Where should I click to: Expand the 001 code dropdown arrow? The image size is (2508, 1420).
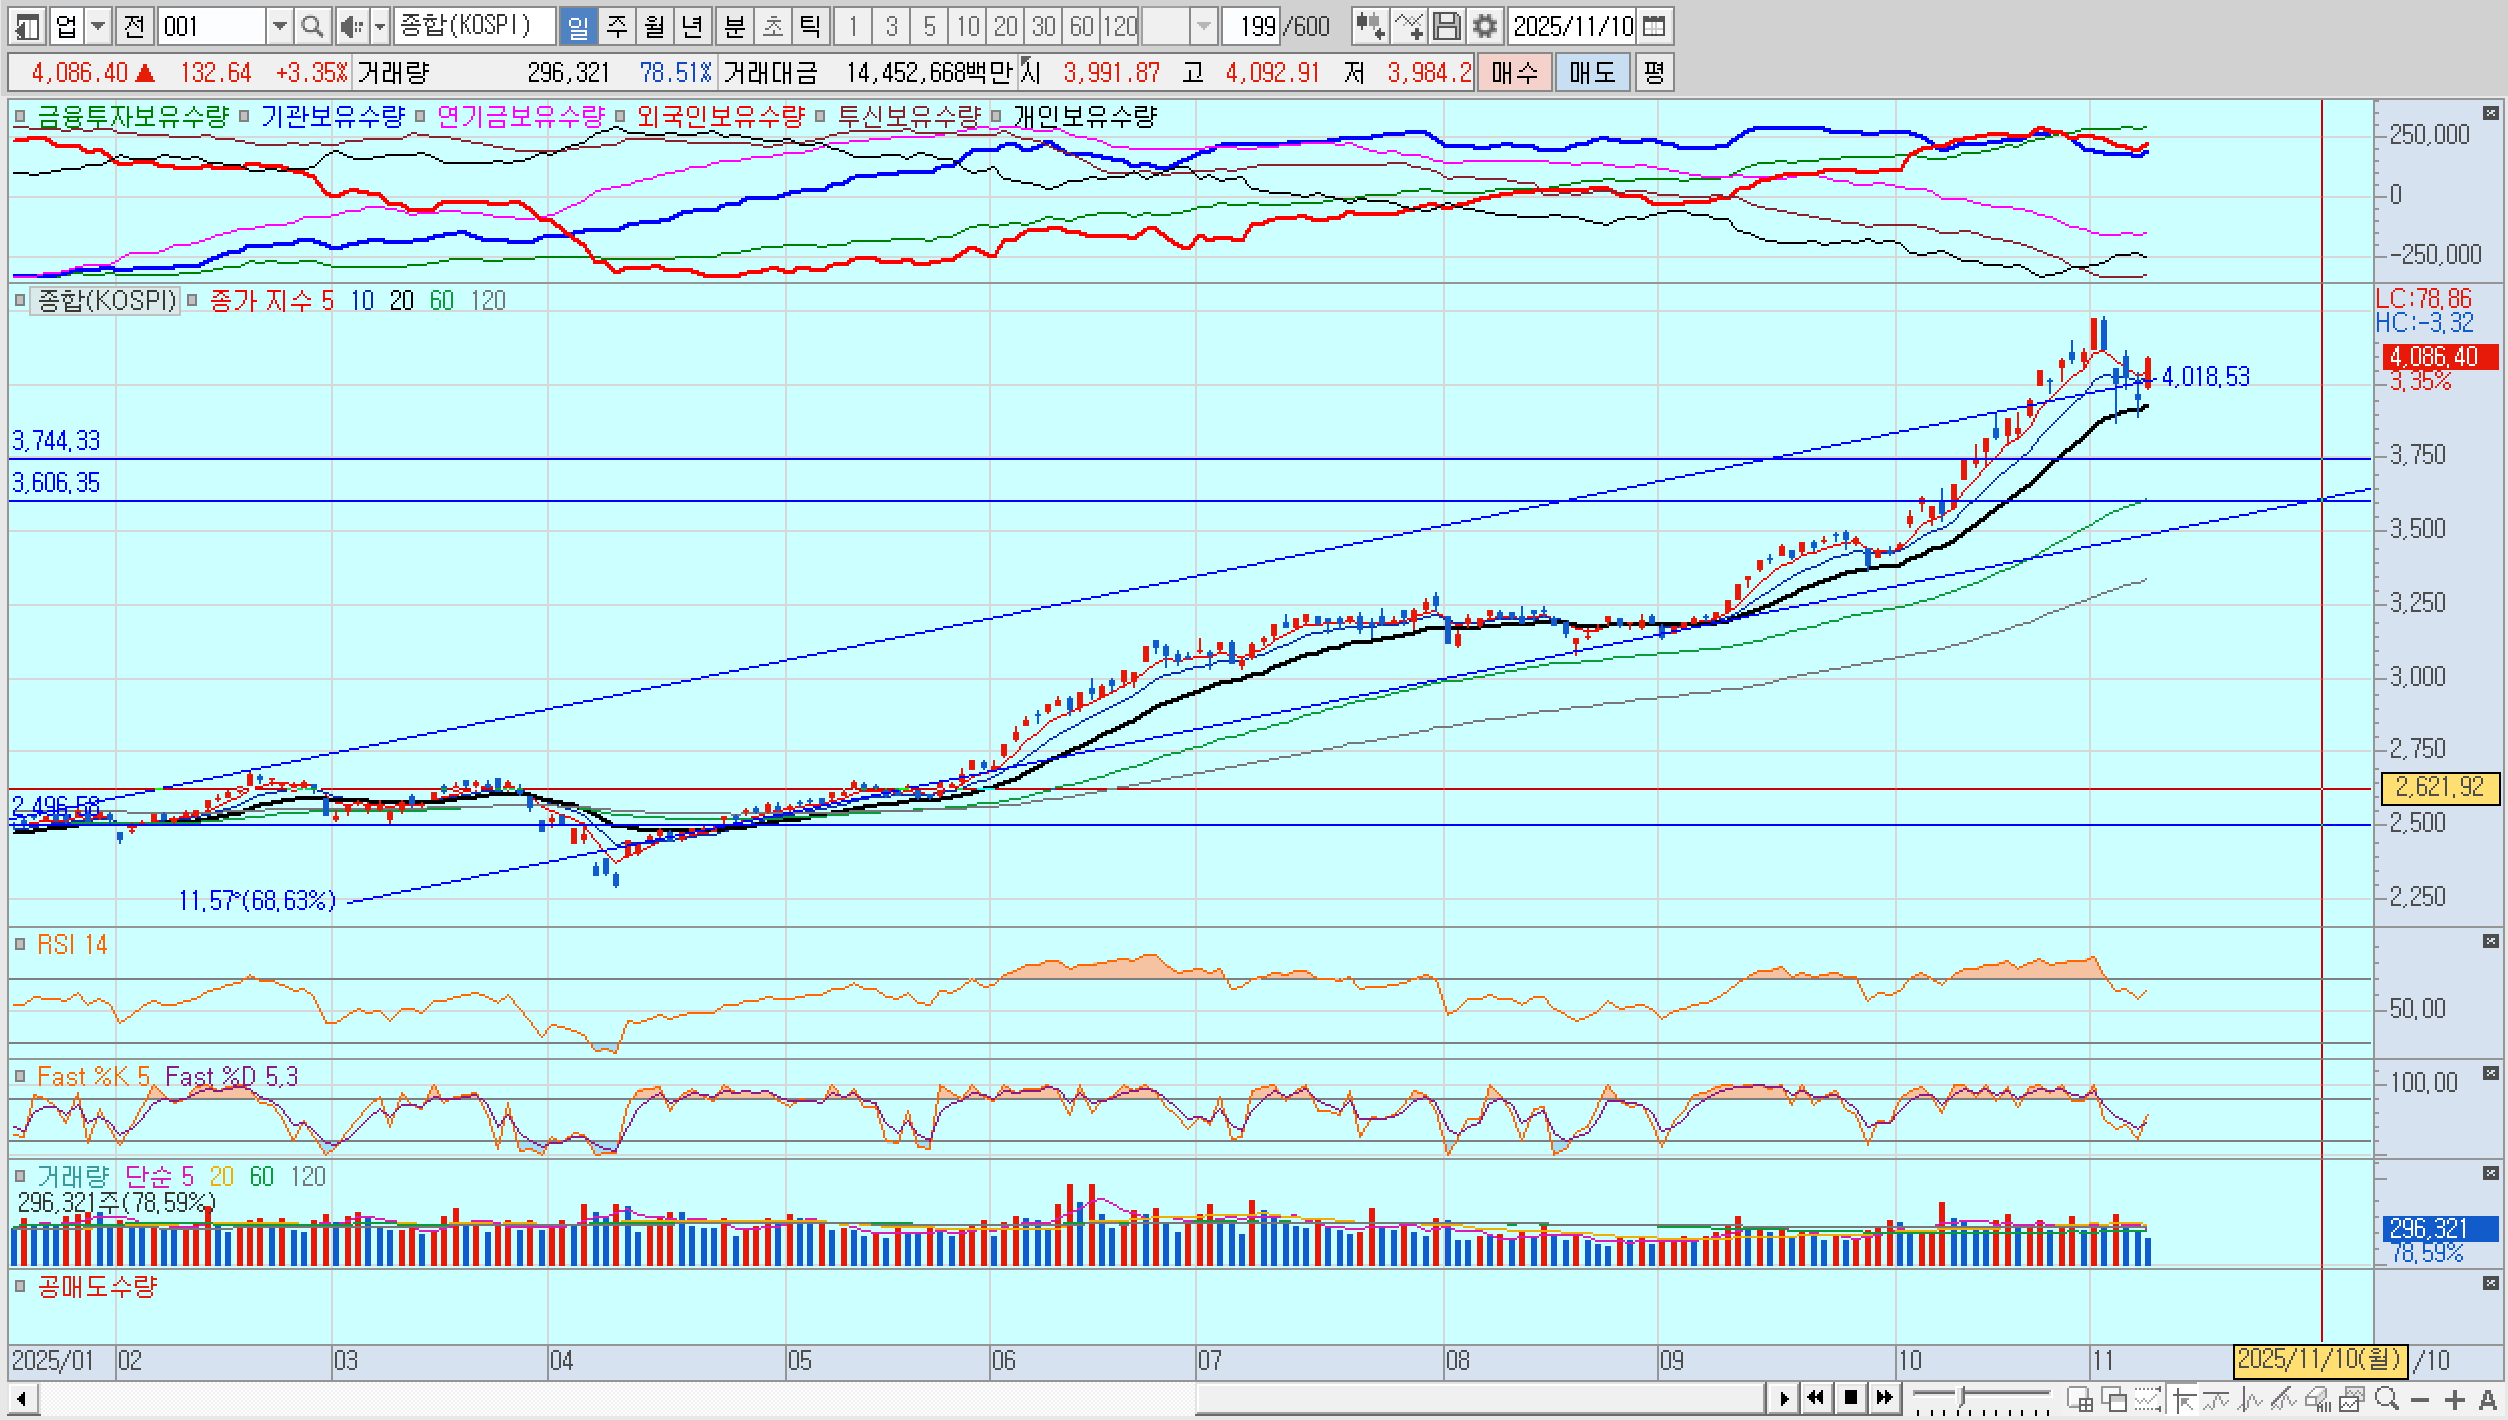279,26
